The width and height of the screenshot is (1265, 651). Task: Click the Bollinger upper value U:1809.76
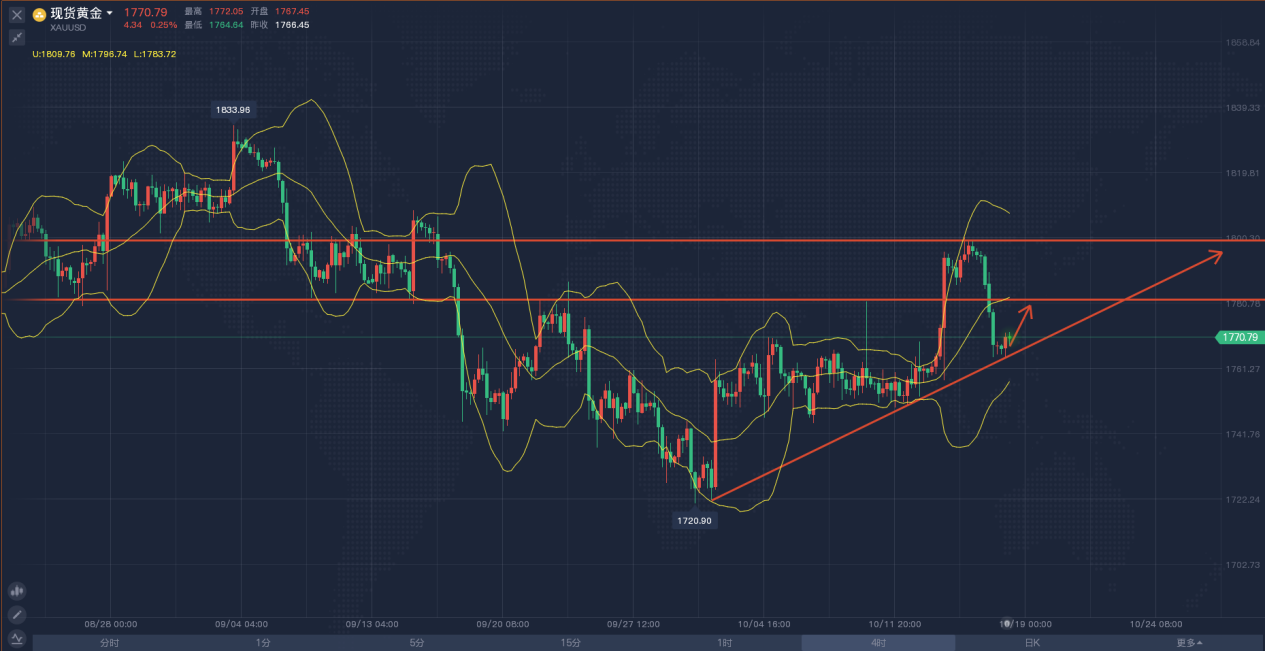coord(54,54)
